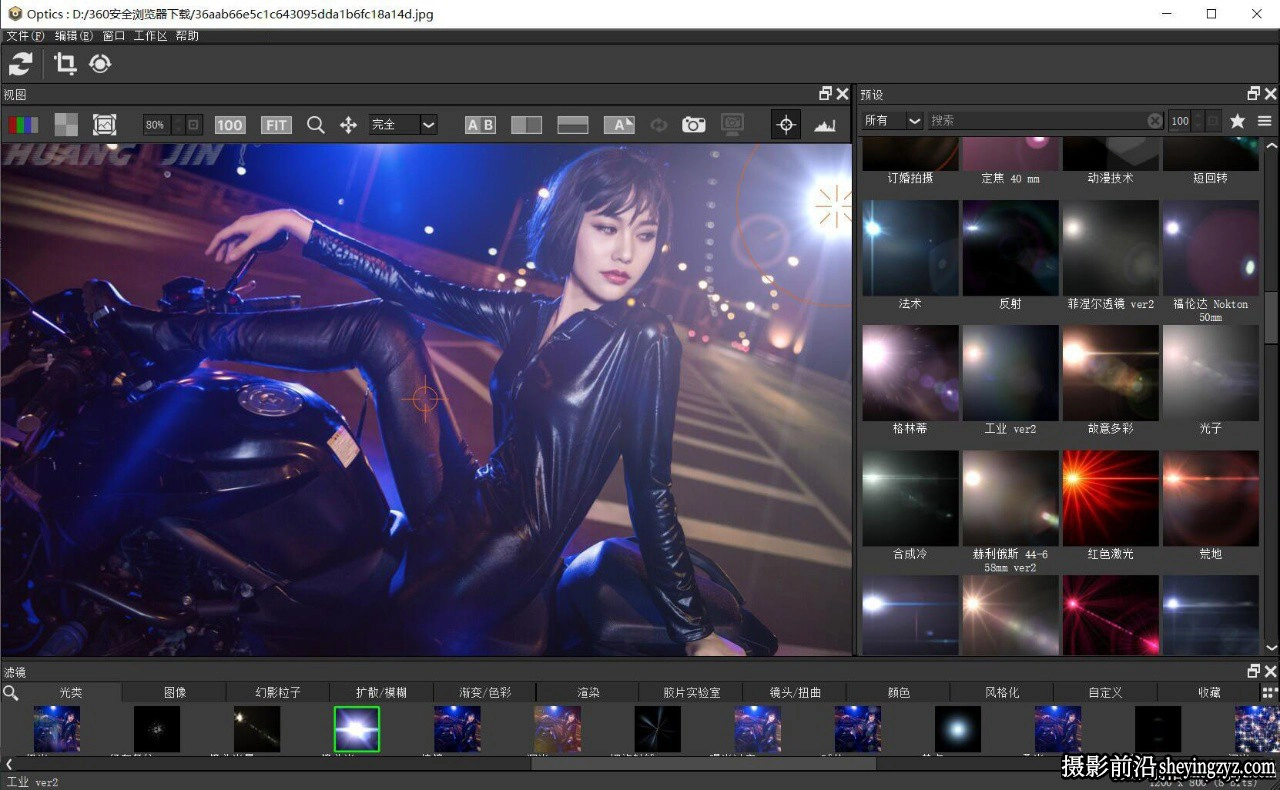Click the framed image view icon
Viewport: 1280px width, 790px height.
pyautogui.click(x=104, y=125)
